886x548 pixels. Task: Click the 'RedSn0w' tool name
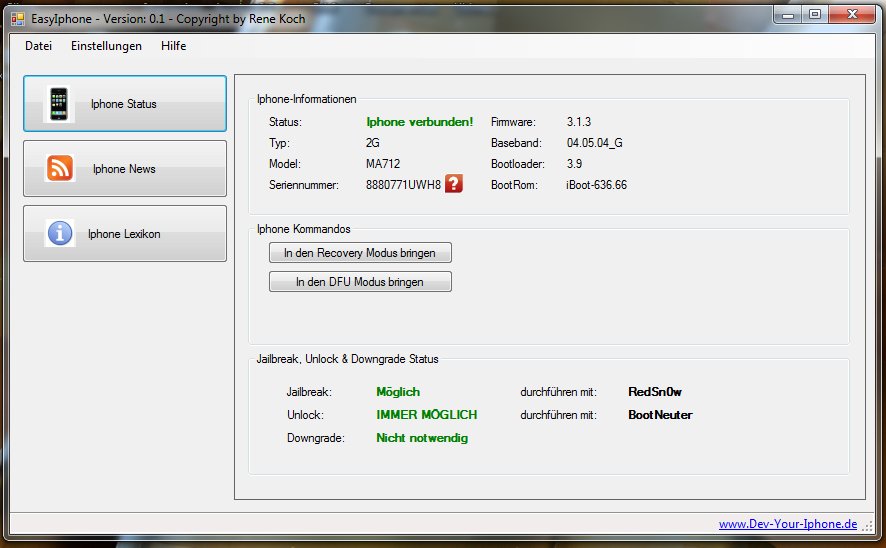(x=655, y=392)
